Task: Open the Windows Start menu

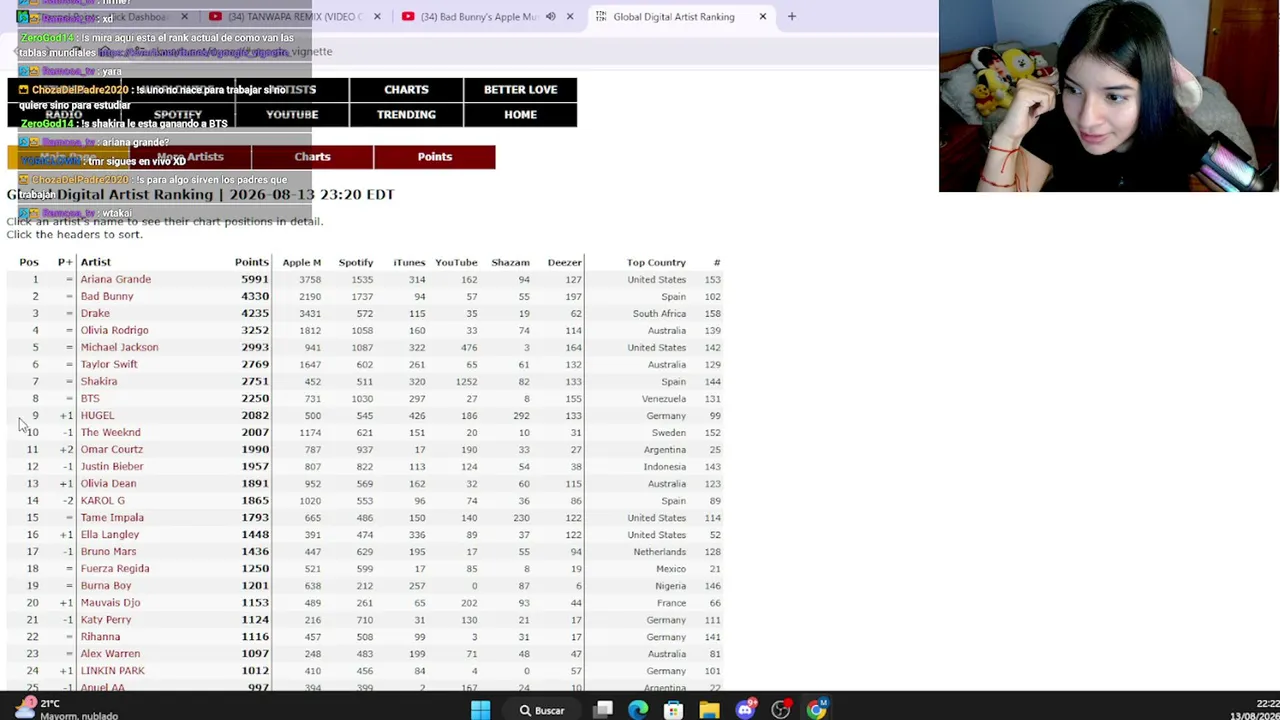Action: click(x=481, y=710)
